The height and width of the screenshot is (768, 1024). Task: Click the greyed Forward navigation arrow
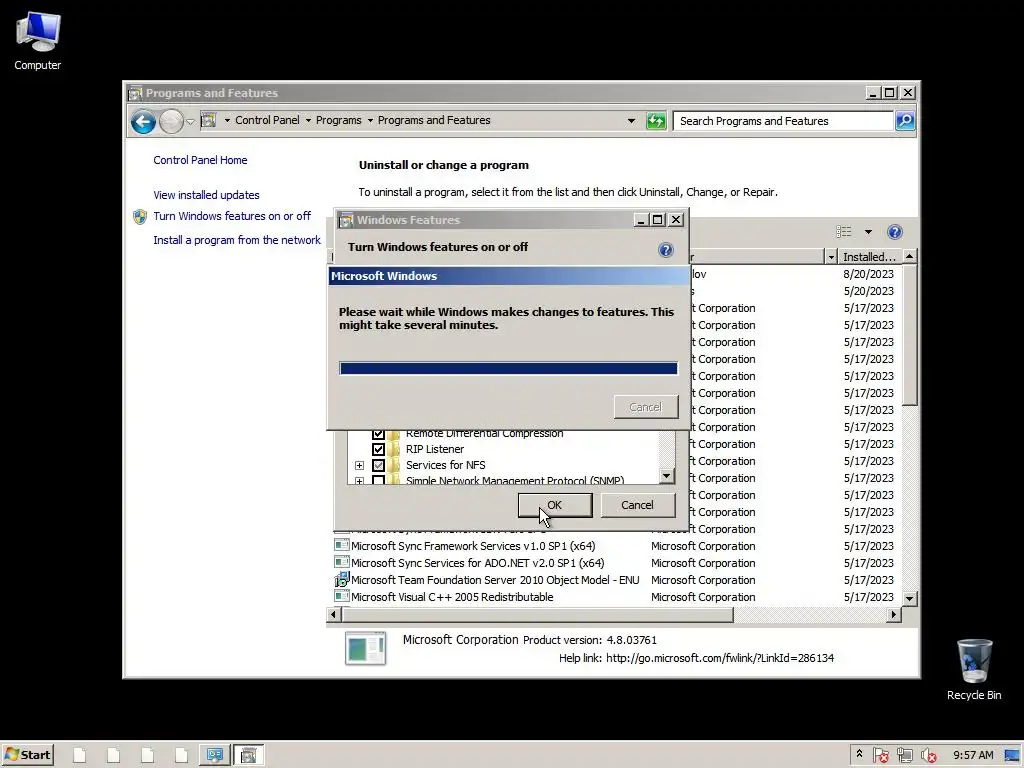click(171, 121)
